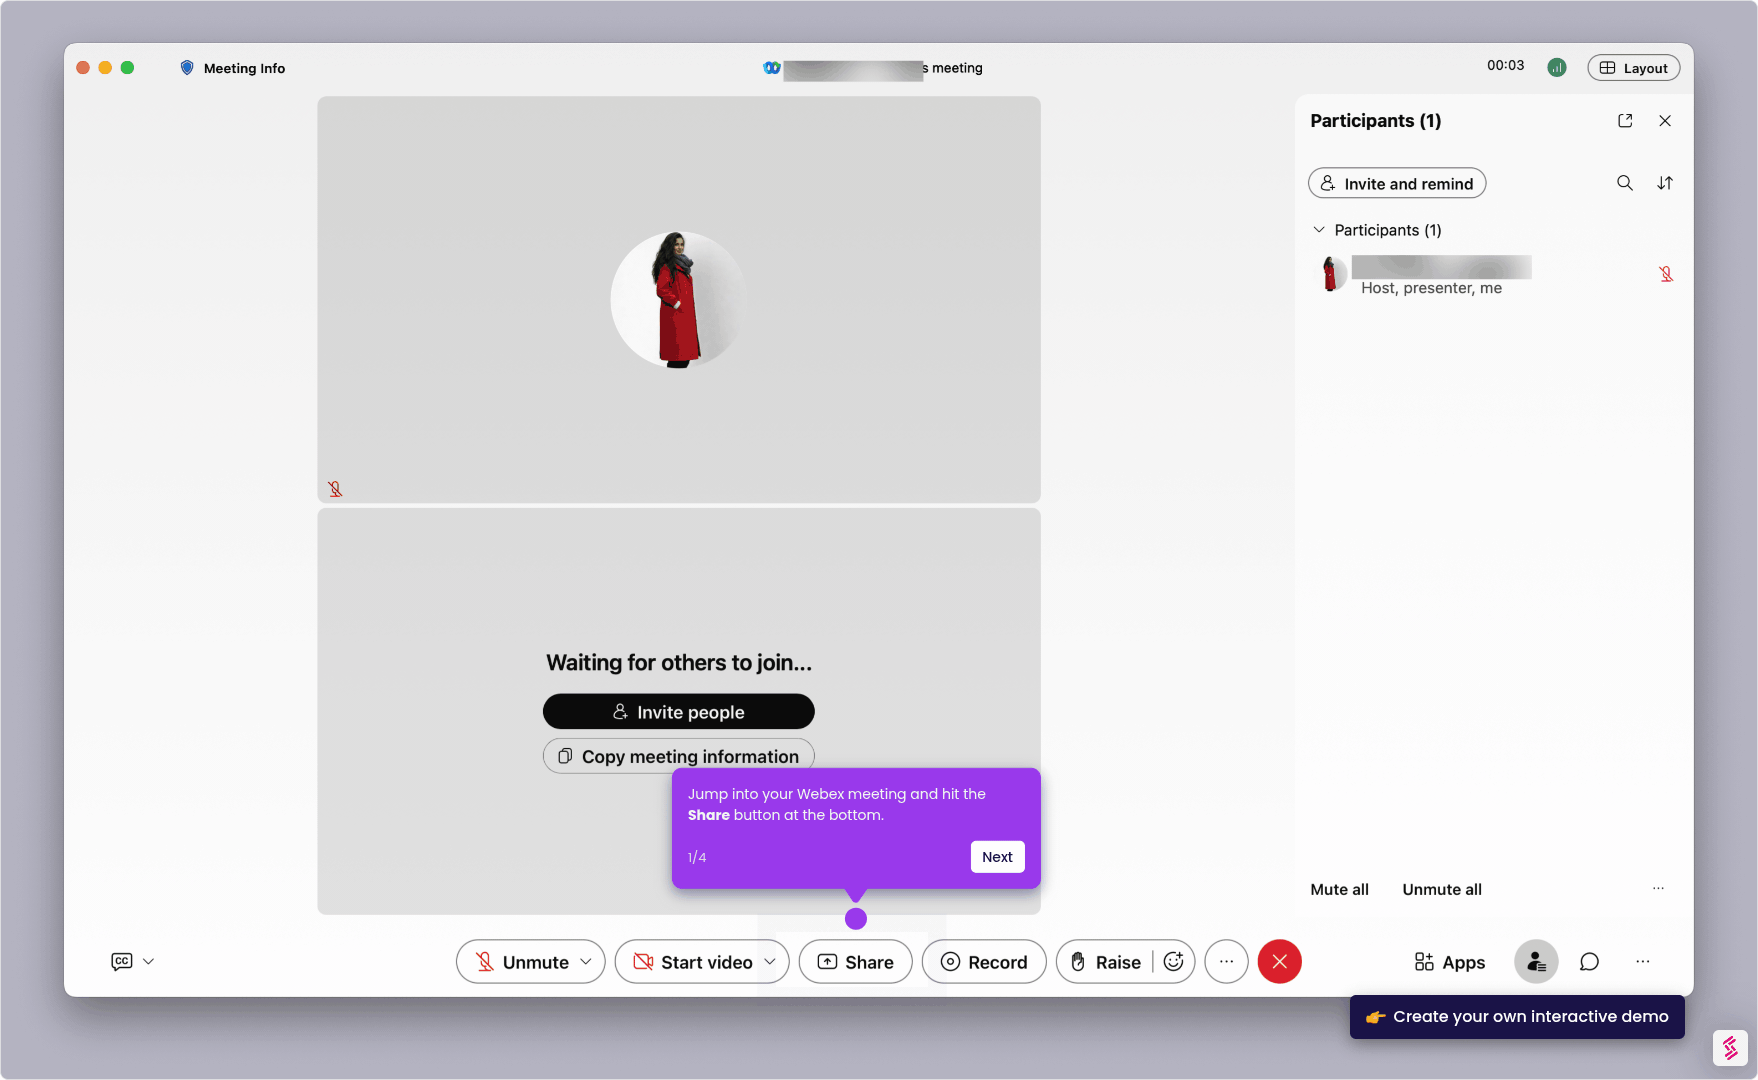Click muted mic icon on video tile
The width and height of the screenshot is (1758, 1080).
335,489
